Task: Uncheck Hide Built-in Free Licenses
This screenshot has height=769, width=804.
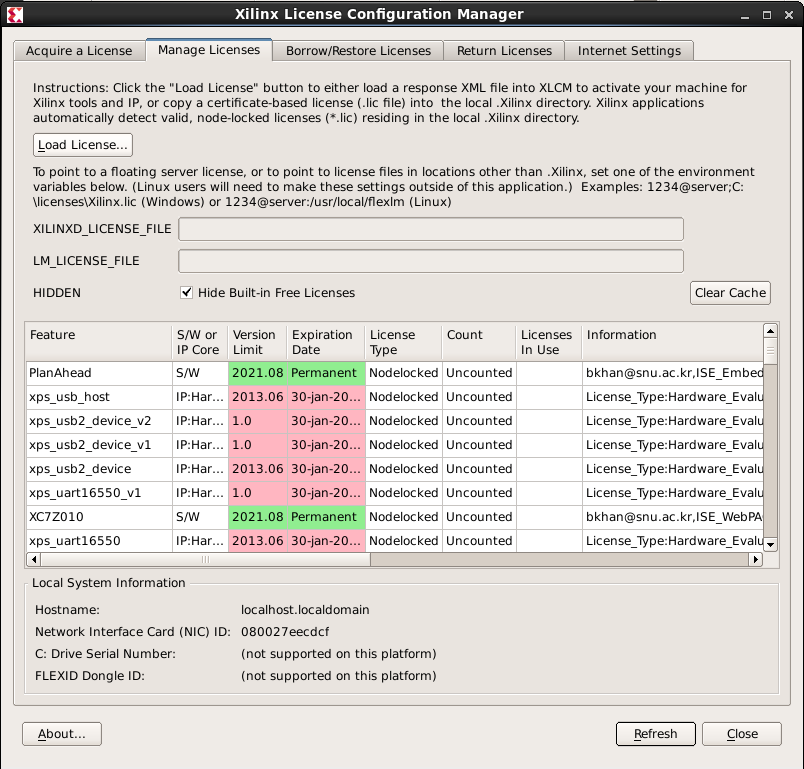Action: click(186, 292)
